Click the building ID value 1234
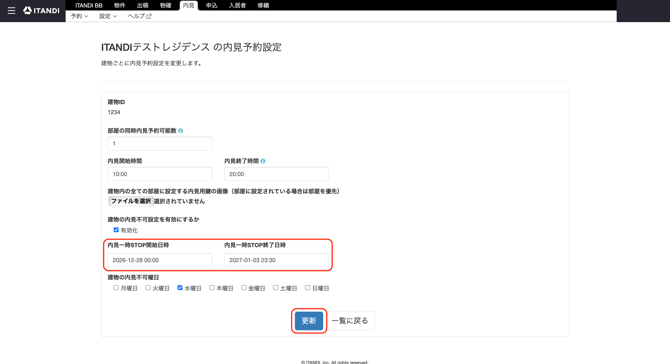This screenshot has height=364, width=670. coord(114,112)
